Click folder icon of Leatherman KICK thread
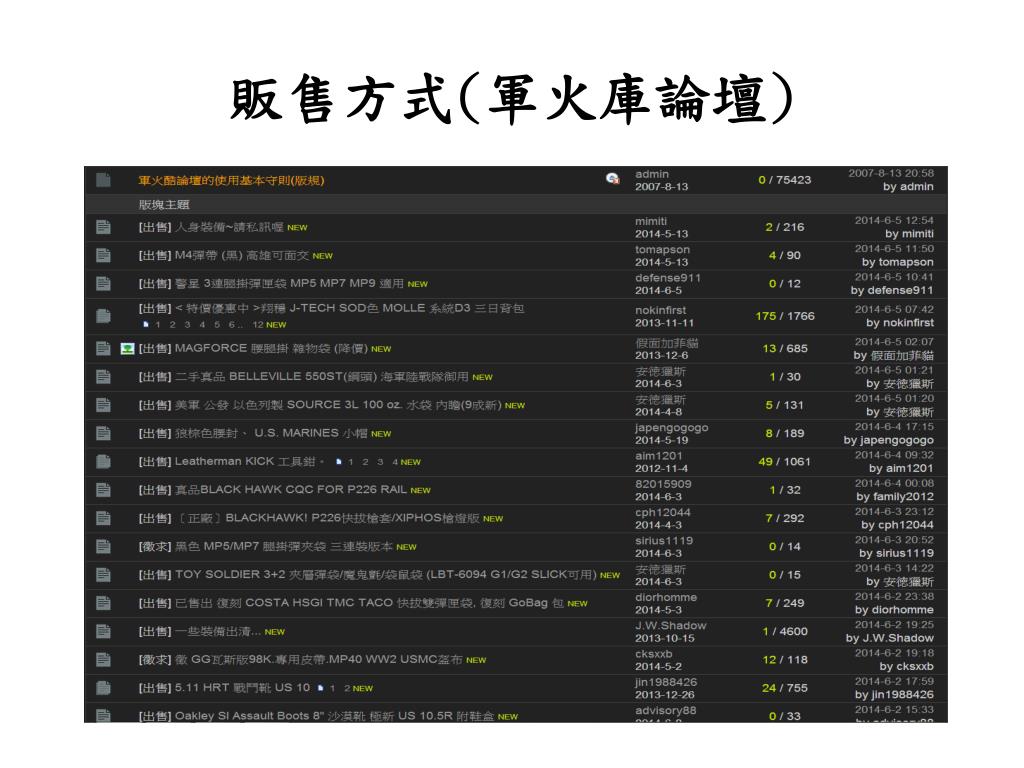This screenshot has height=768, width=1024. click(103, 462)
